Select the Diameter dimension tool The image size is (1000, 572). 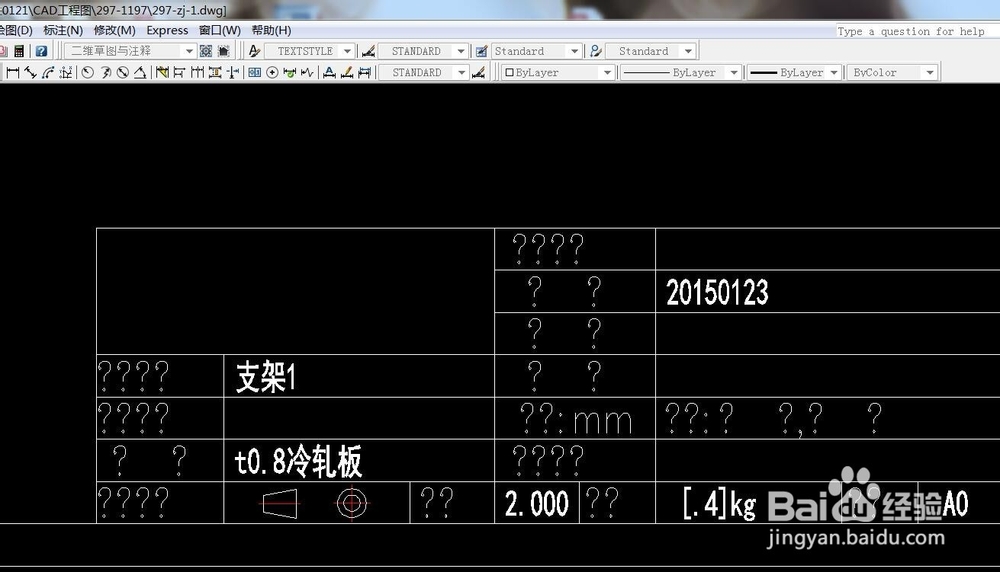123,73
